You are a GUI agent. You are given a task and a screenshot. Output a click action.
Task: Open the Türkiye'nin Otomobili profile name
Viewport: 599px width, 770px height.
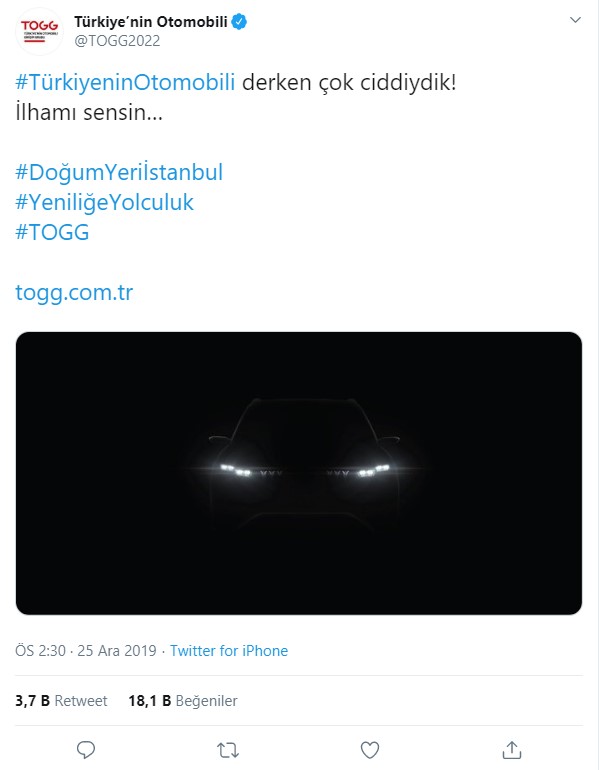point(151,22)
